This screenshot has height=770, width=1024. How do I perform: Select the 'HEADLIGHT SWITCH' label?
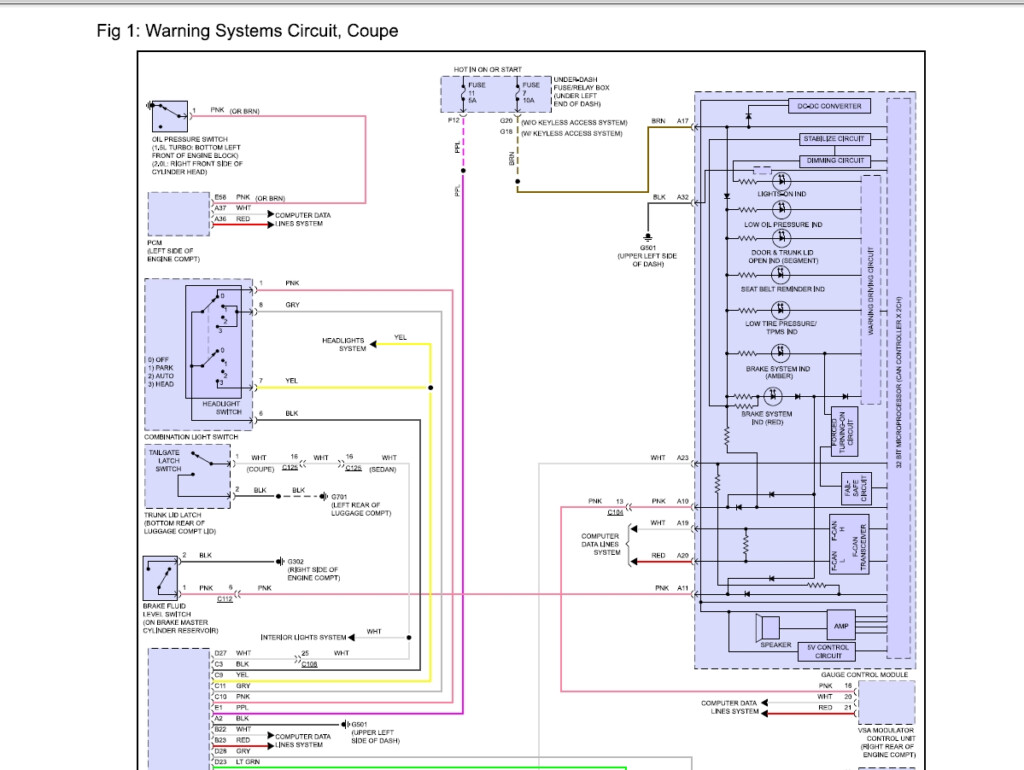(x=221, y=408)
